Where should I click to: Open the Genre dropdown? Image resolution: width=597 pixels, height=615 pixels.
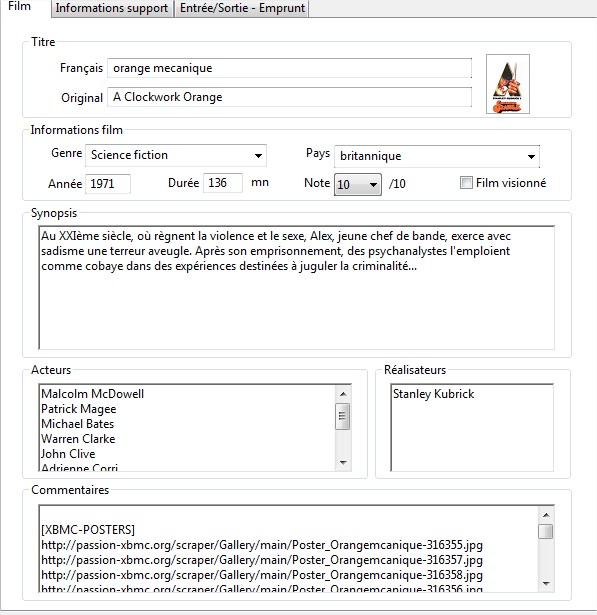(176, 155)
